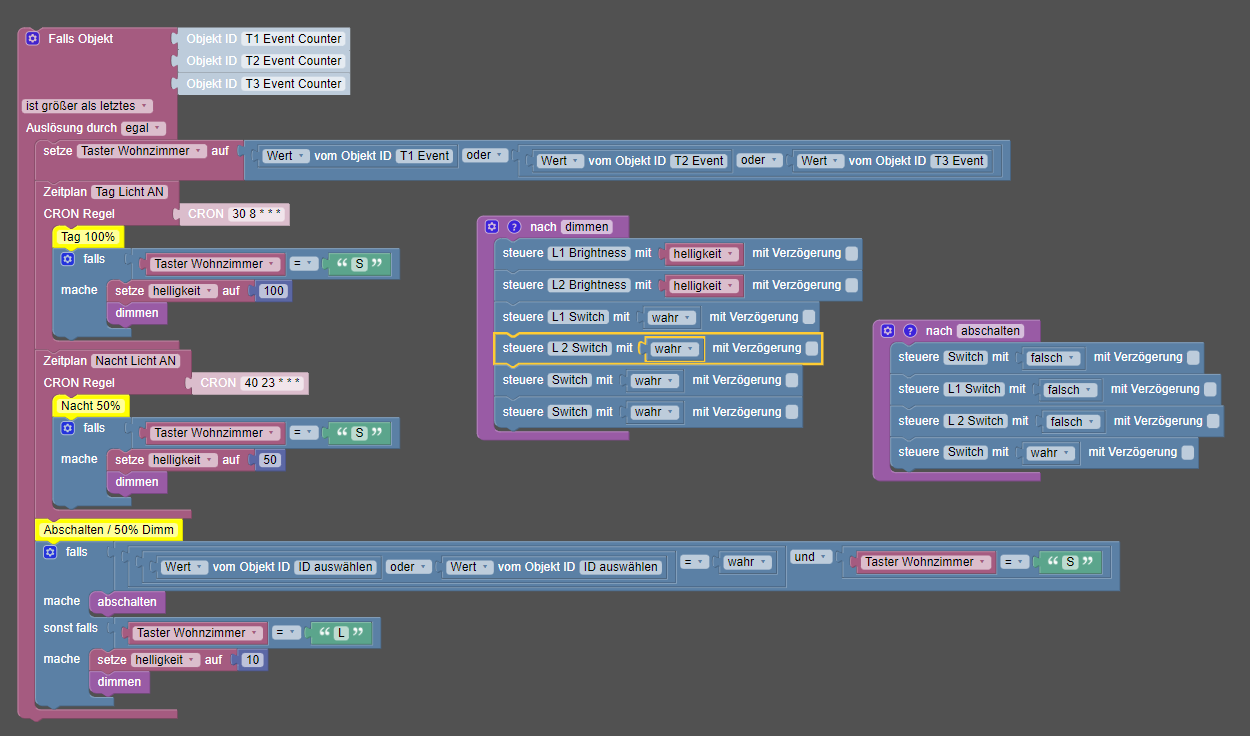The image size is (1250, 736).
Task: Tick delay checkbox on abschalten L 2 Switch row
Action: [x=1213, y=421]
